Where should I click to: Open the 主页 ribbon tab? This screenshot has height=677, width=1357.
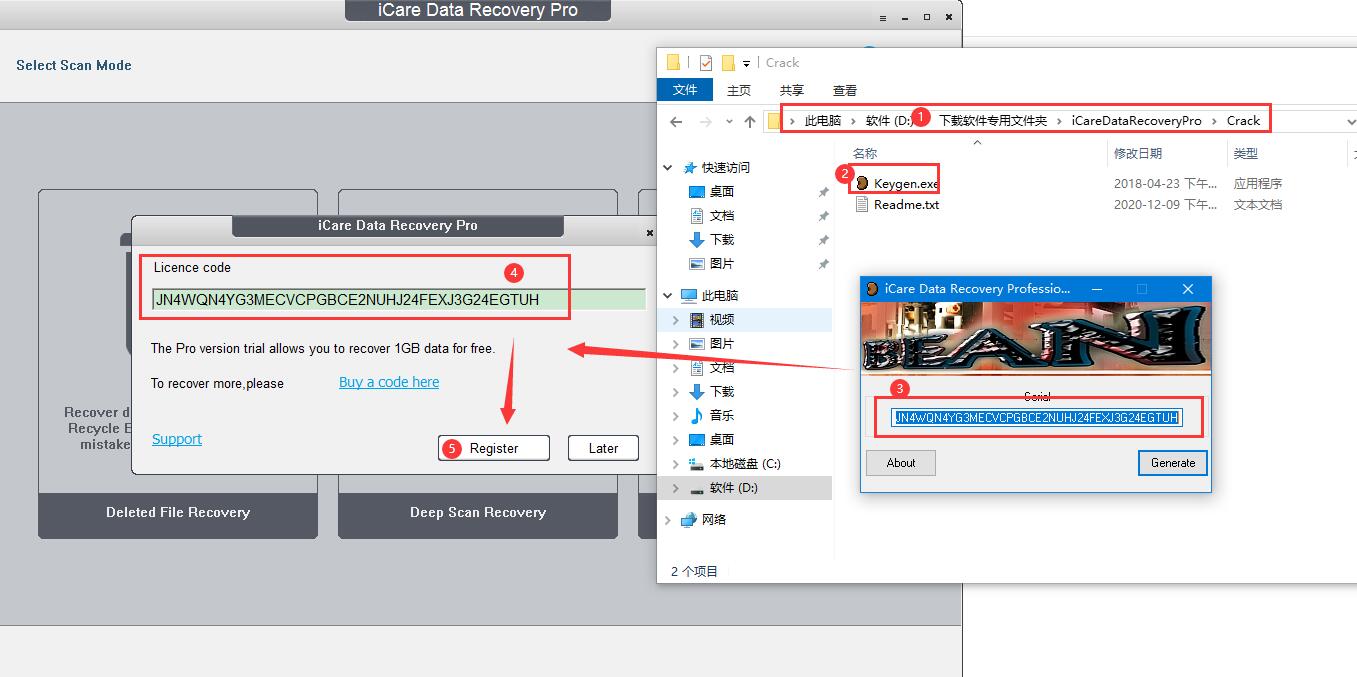coord(739,90)
